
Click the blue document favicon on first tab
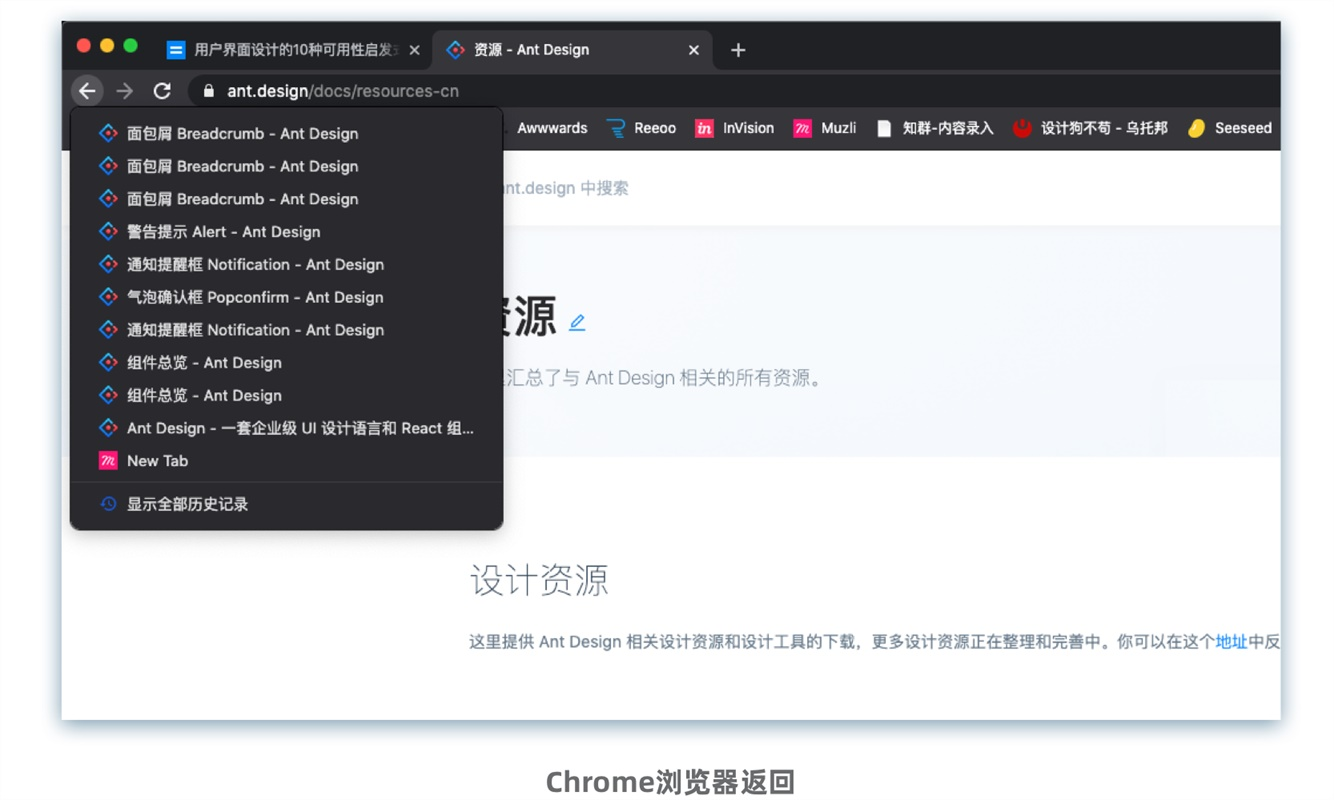176,50
